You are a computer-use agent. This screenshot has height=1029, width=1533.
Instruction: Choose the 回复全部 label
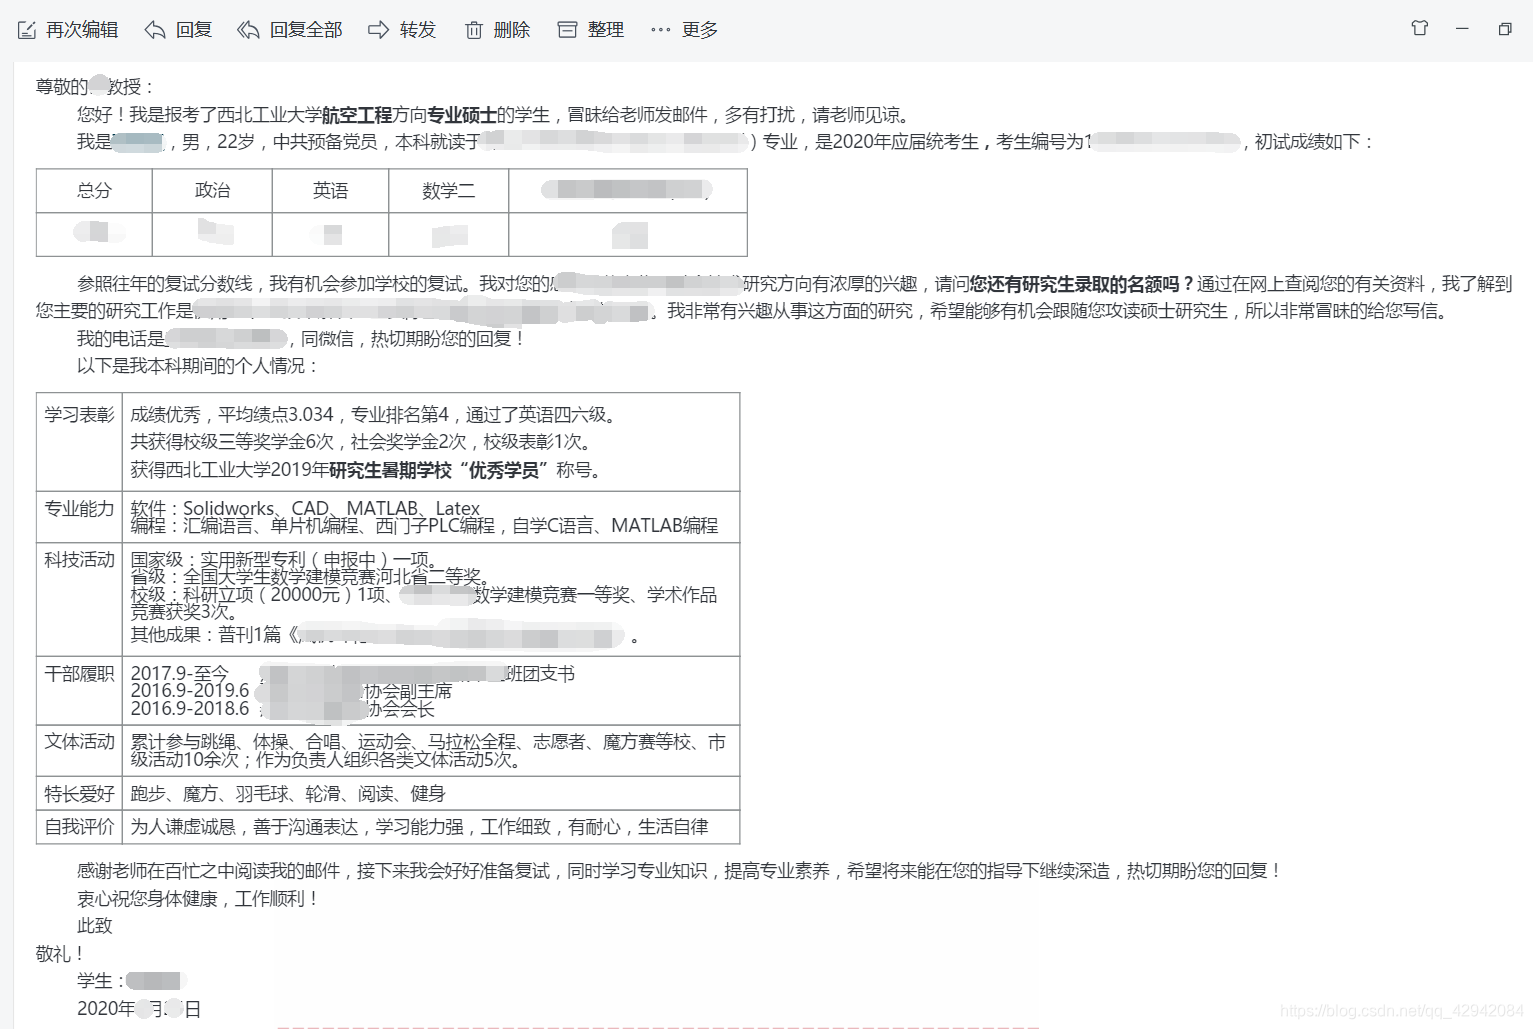(306, 30)
